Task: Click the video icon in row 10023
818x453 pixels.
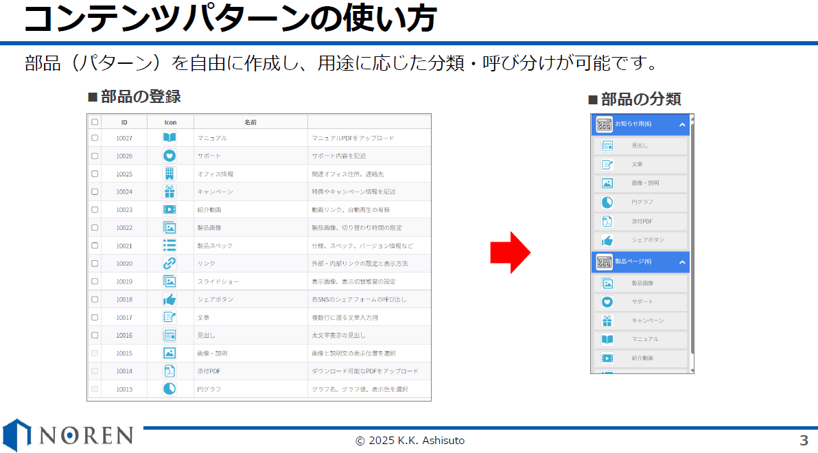Action: (x=169, y=210)
